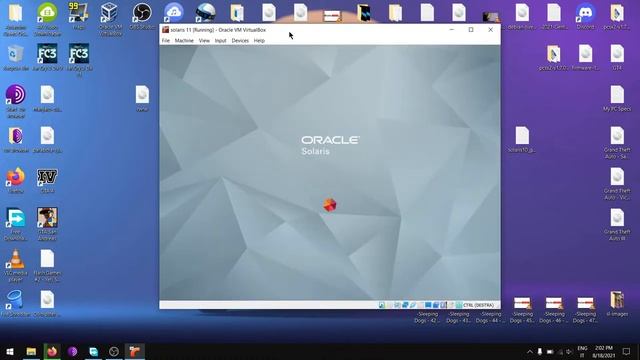Click the keyboard capture icon beside host key

(x=459, y=305)
